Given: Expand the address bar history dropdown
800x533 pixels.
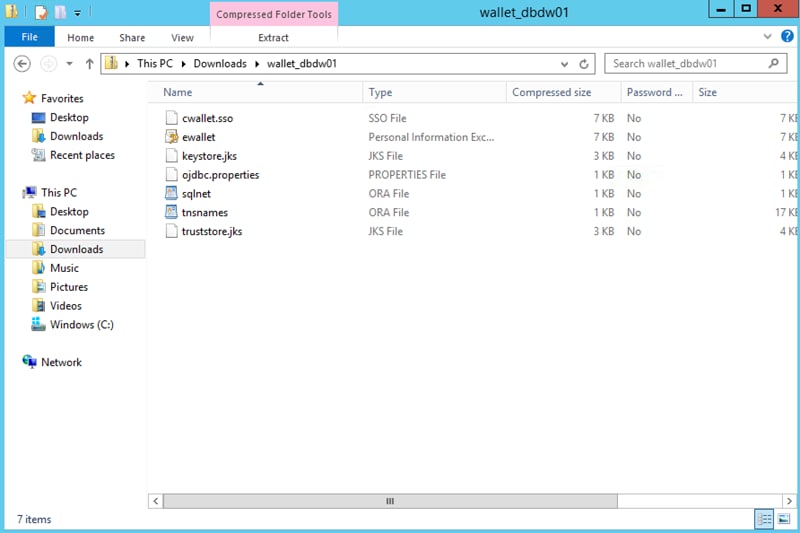Looking at the screenshot, I should point(564,64).
